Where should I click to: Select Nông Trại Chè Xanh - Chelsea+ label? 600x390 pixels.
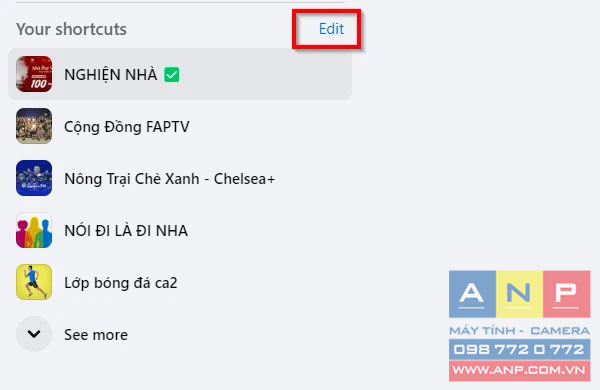pos(170,179)
